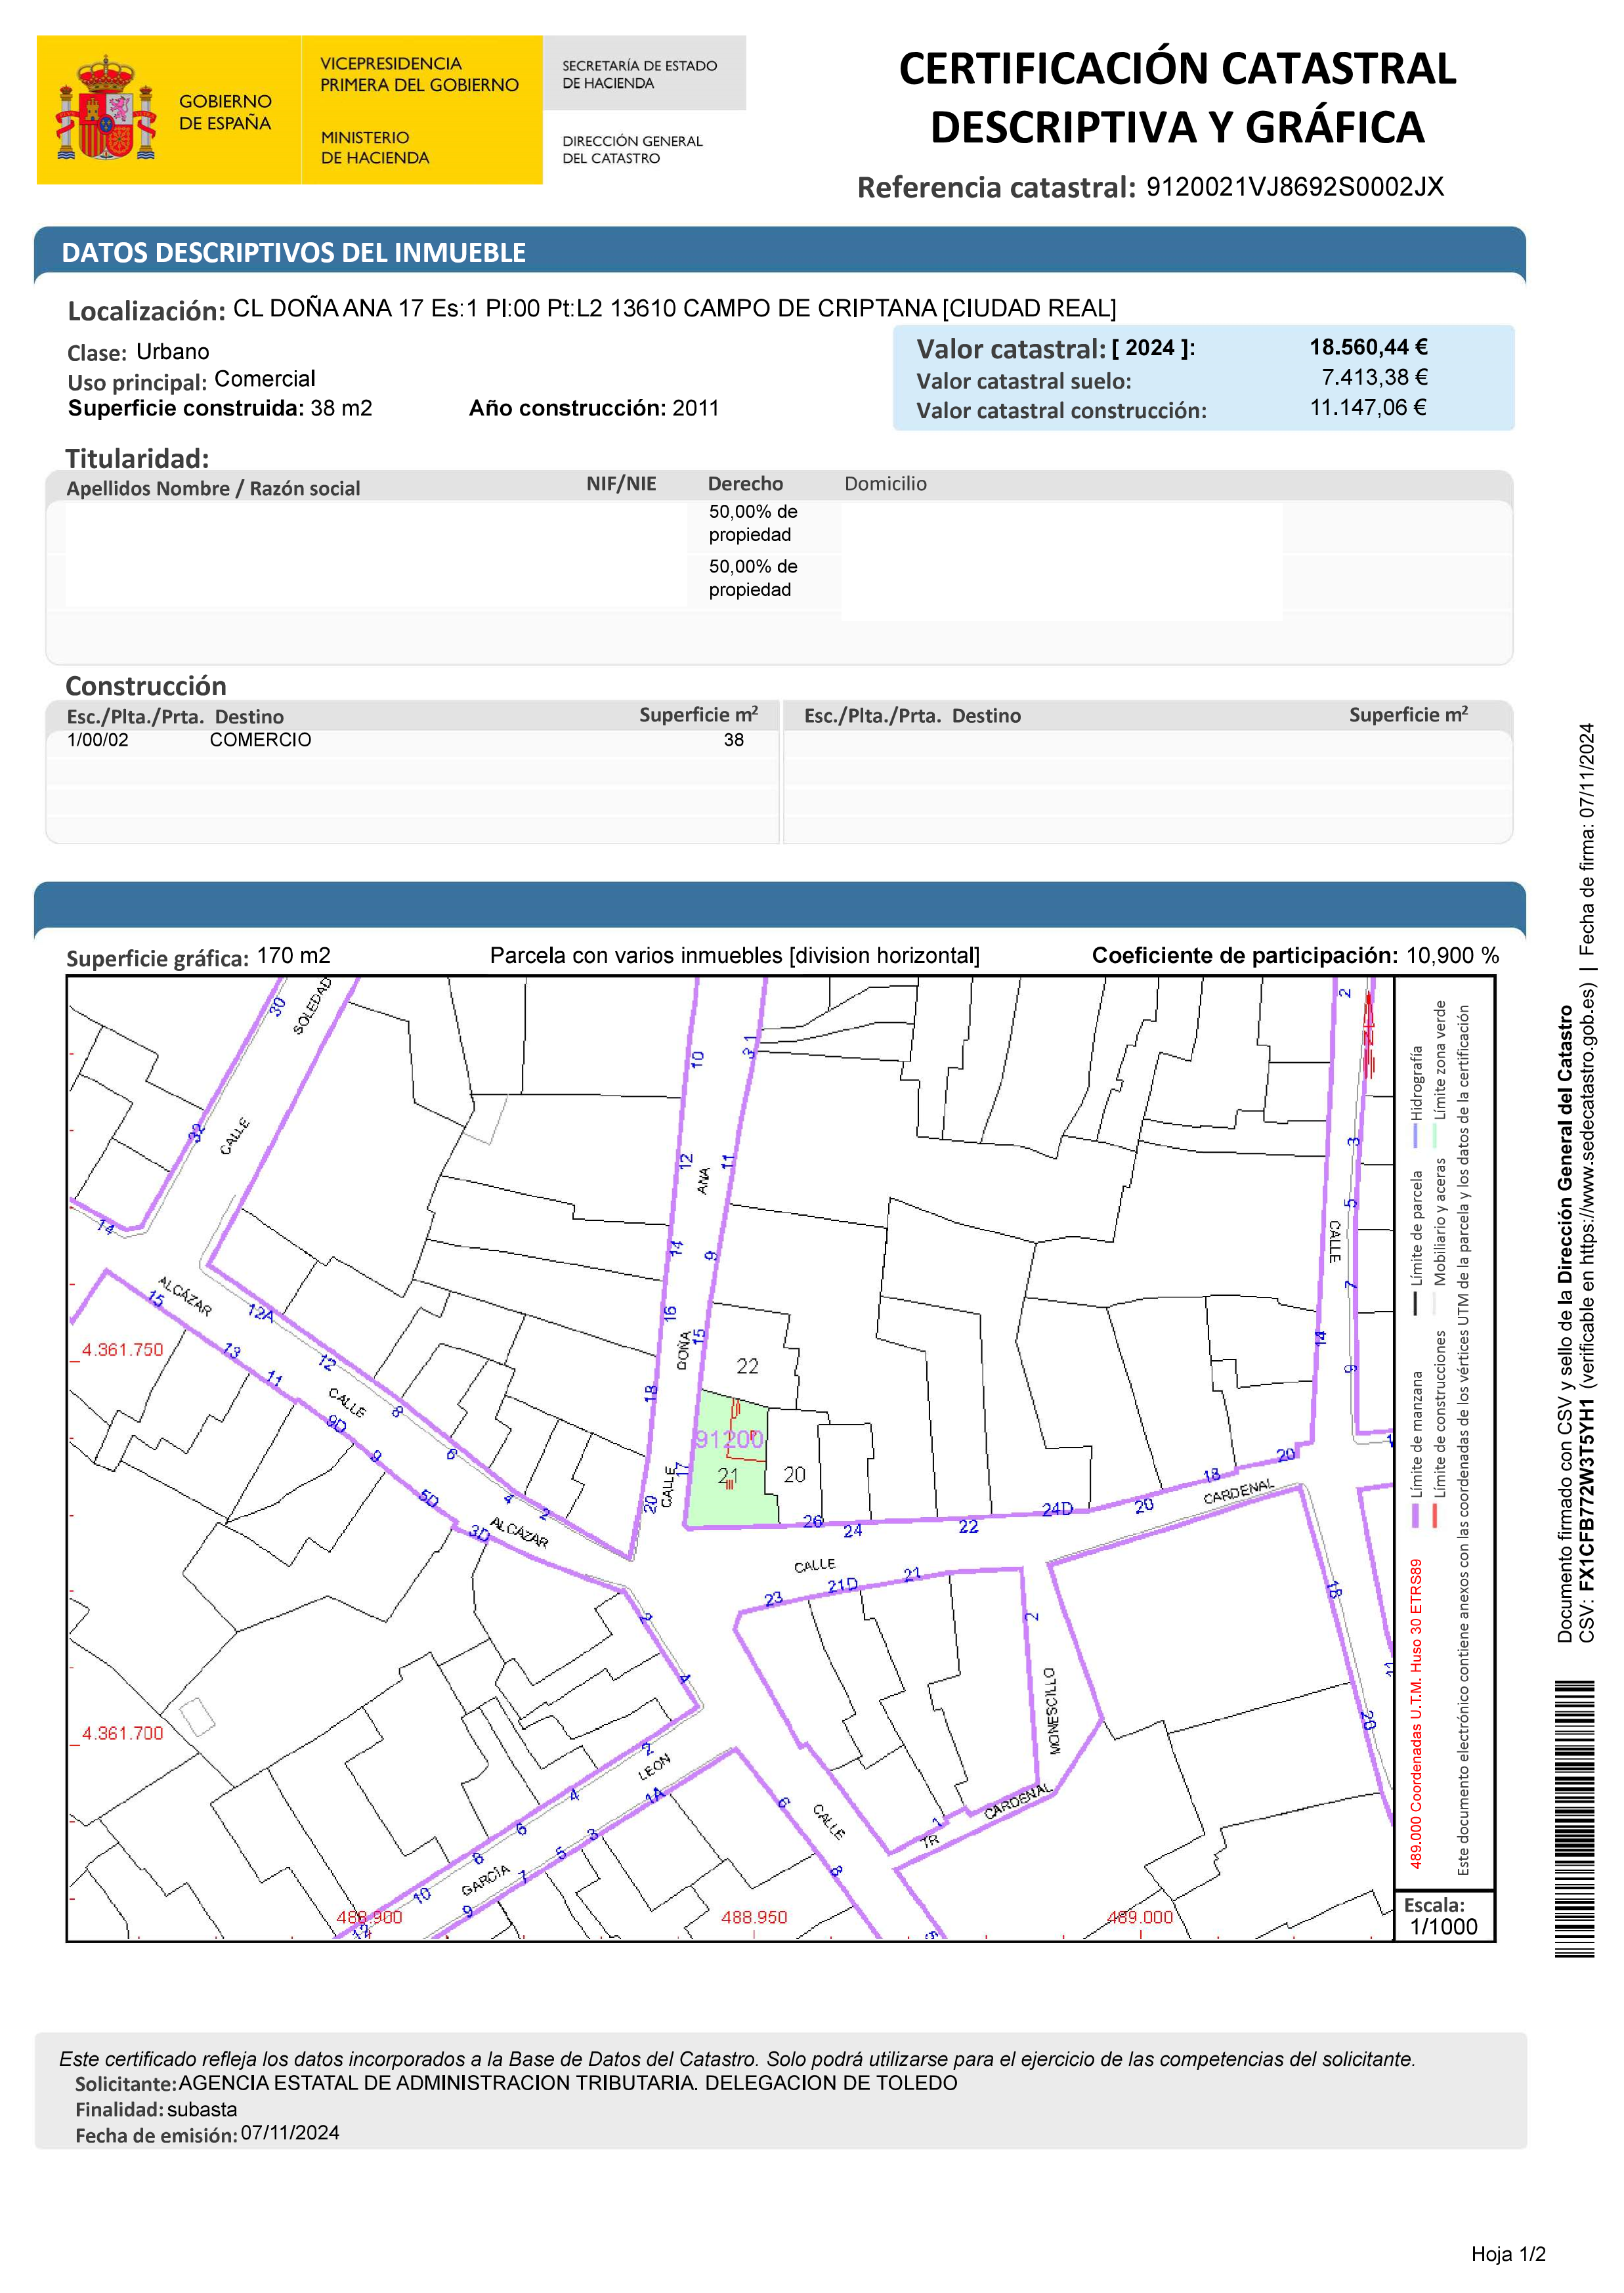Click the 'DATOS DESCRIPTIVOS DEL INMUEBLE' header bar
Viewport: 1624px width, 2293px height.
(293, 252)
